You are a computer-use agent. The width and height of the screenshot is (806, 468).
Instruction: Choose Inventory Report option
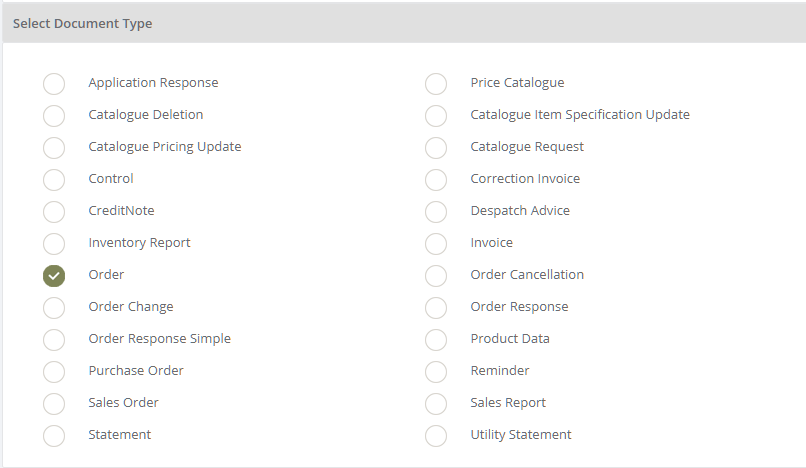54,244
